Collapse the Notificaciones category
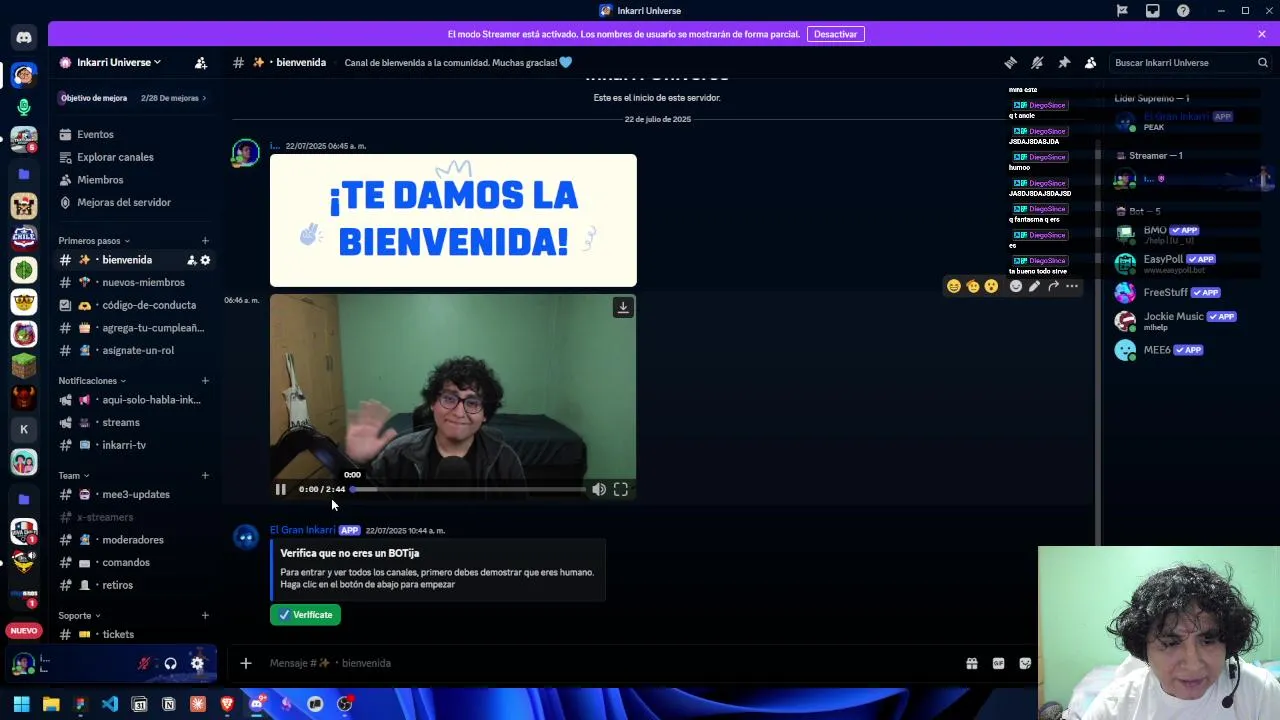1280x720 pixels. (x=92, y=381)
